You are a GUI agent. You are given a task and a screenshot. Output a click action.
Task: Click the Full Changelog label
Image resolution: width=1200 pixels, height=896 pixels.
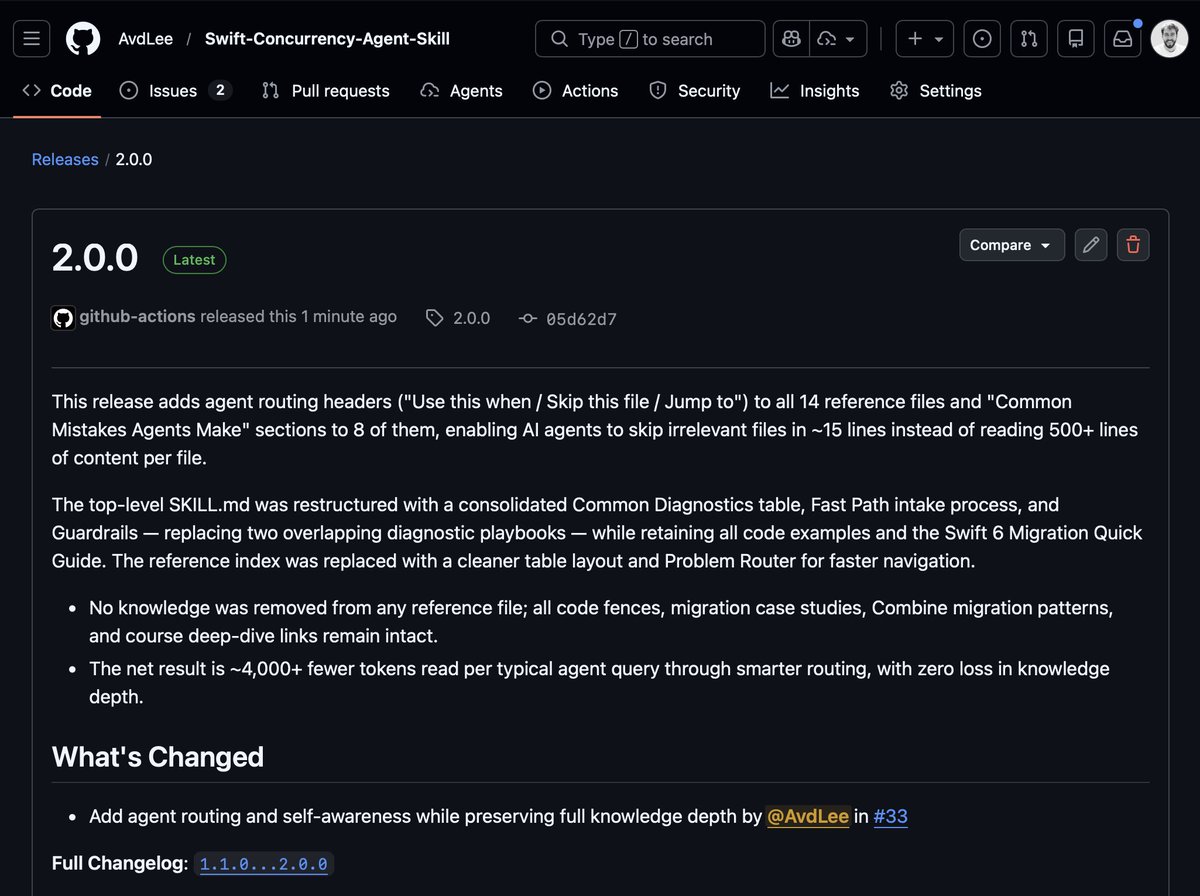[x=121, y=863]
